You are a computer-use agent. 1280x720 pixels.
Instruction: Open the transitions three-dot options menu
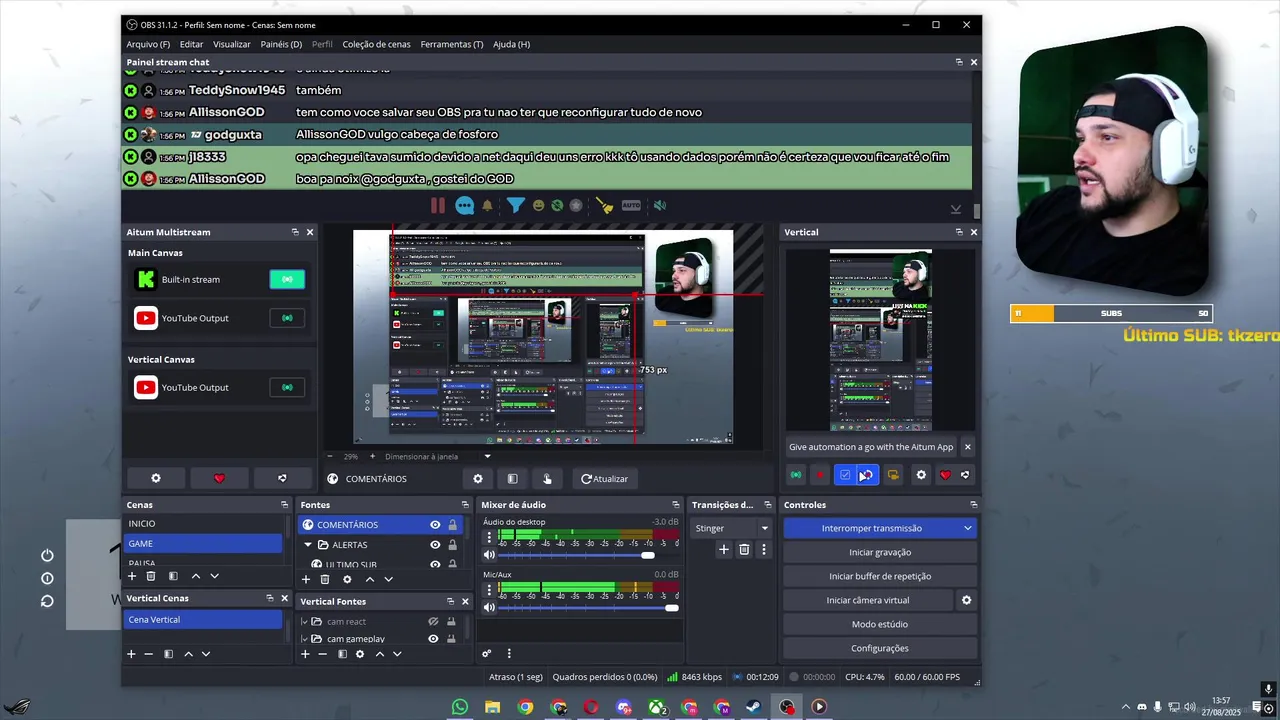[x=764, y=550]
